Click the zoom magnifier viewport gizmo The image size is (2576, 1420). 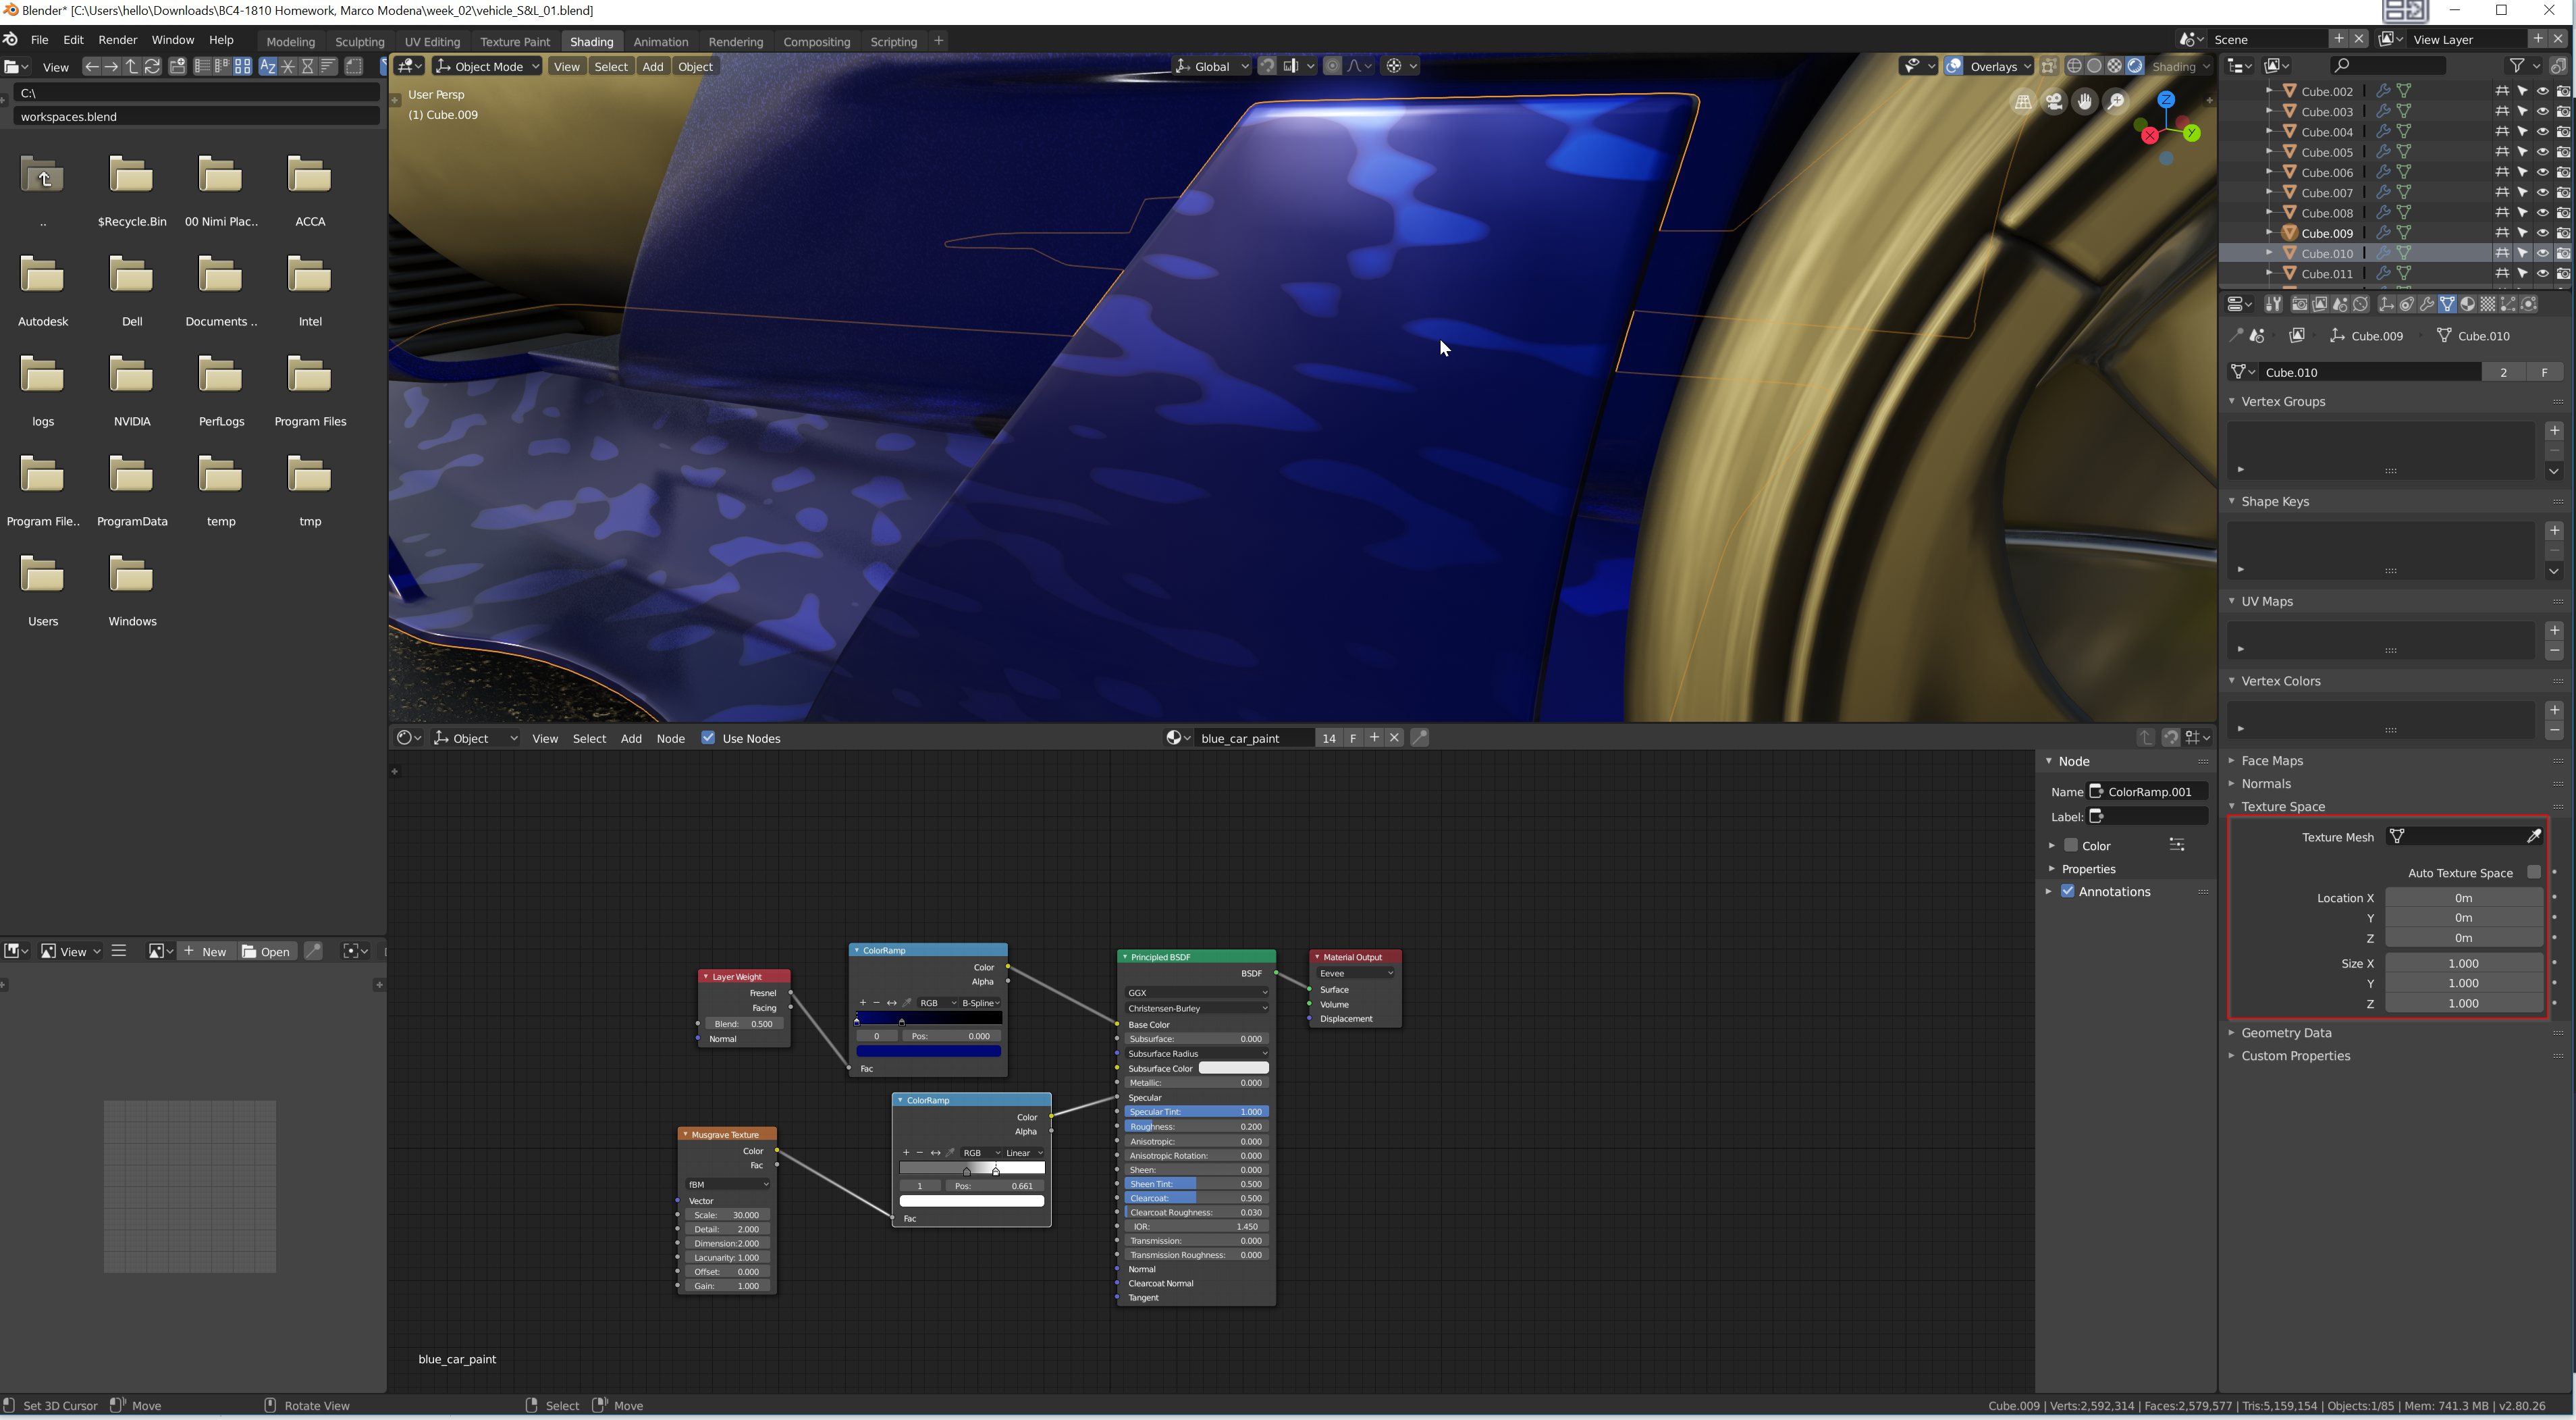2116,102
